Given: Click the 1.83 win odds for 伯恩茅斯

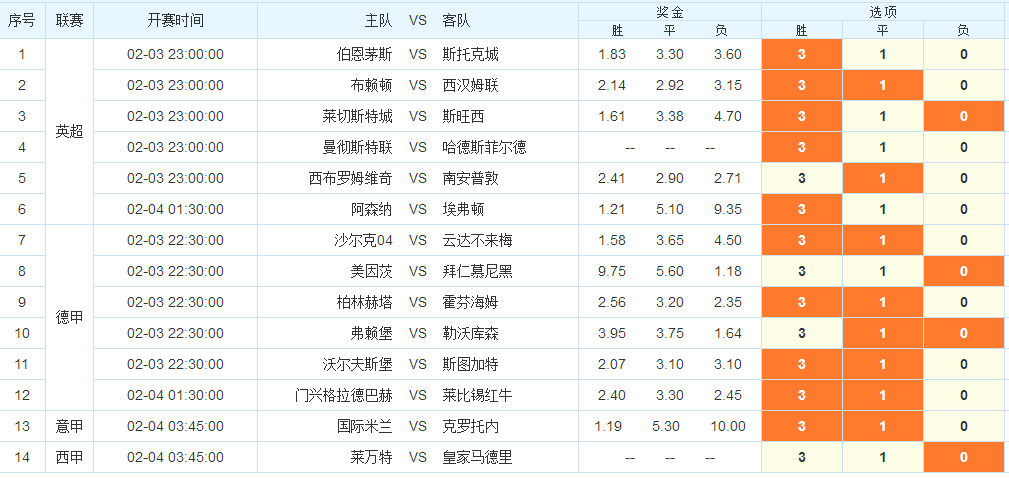Looking at the screenshot, I should tap(612, 54).
